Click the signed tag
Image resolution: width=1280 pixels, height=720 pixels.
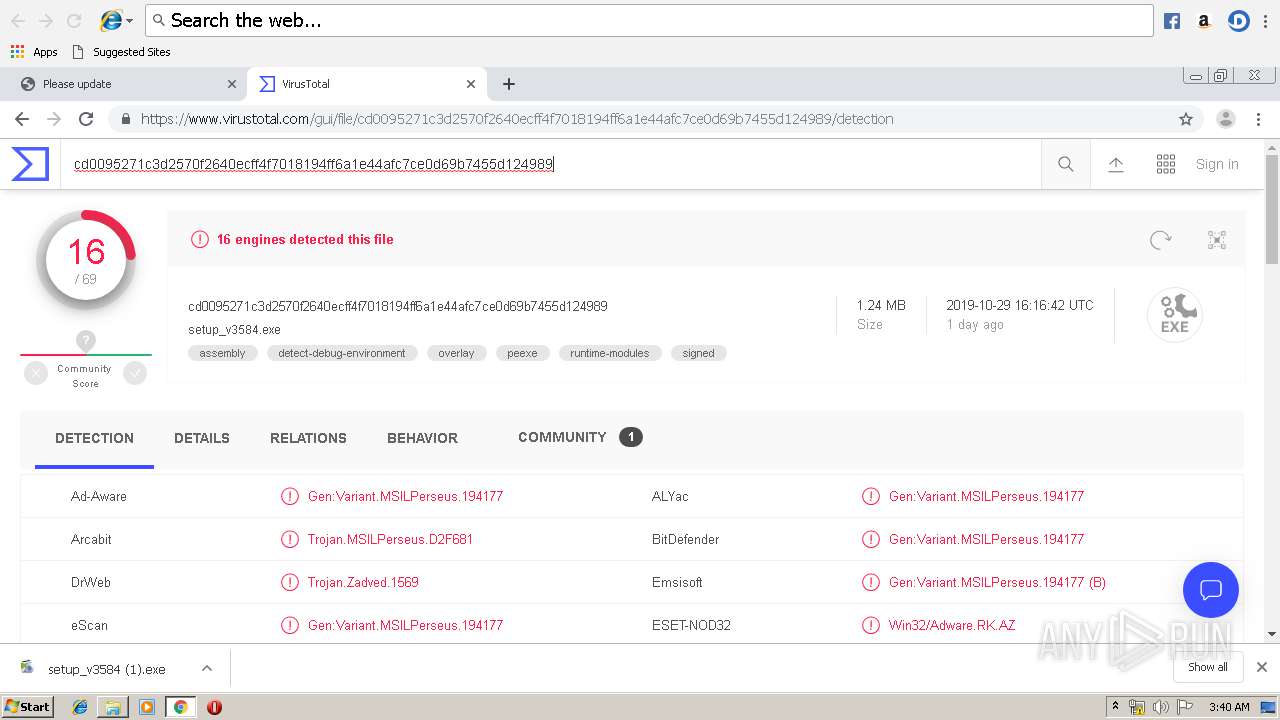click(x=698, y=353)
